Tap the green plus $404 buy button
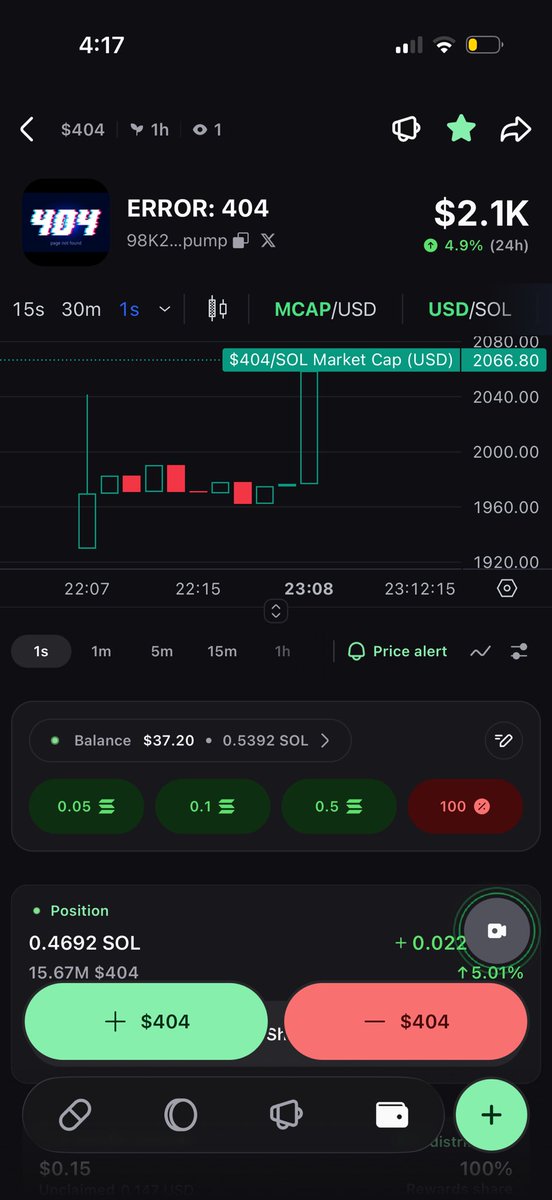The height and width of the screenshot is (1200, 552). coord(146,1021)
